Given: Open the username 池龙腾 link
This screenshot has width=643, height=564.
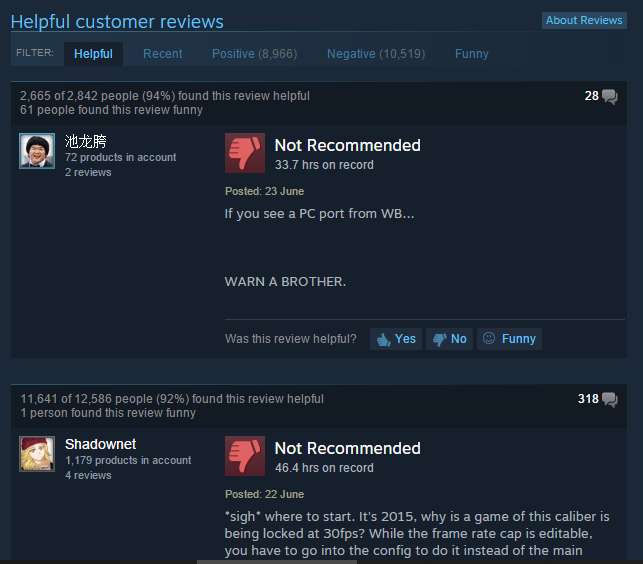Looking at the screenshot, I should coord(86,142).
